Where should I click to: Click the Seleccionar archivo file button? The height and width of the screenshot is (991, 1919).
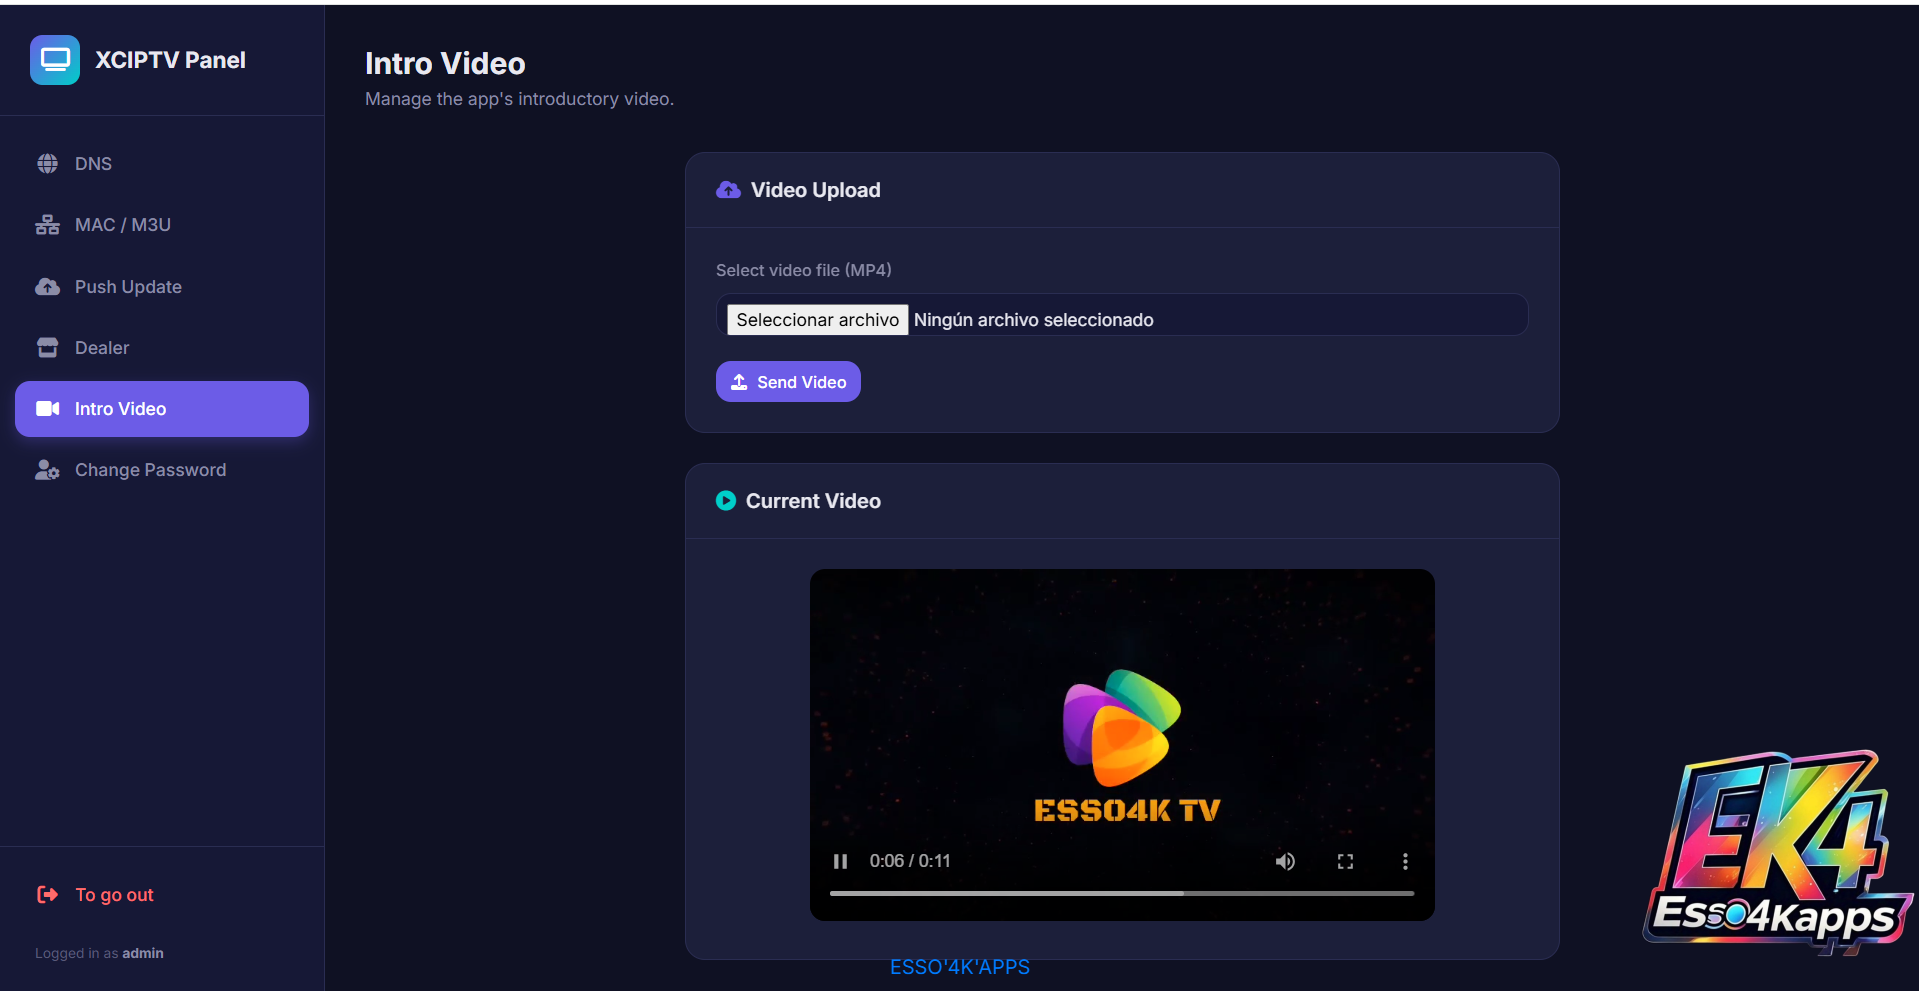click(817, 320)
